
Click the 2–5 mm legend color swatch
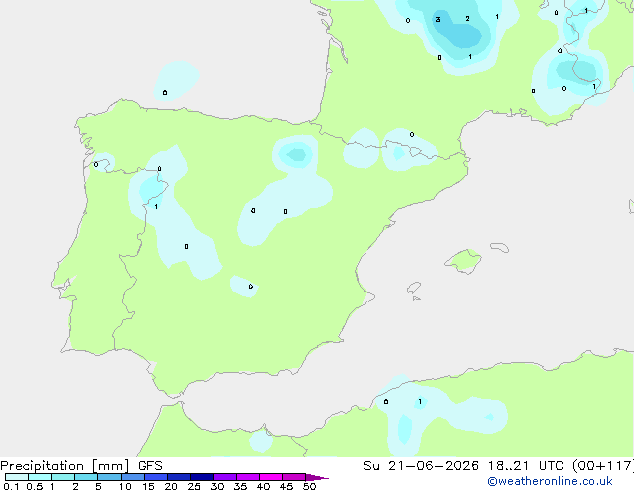86,477
